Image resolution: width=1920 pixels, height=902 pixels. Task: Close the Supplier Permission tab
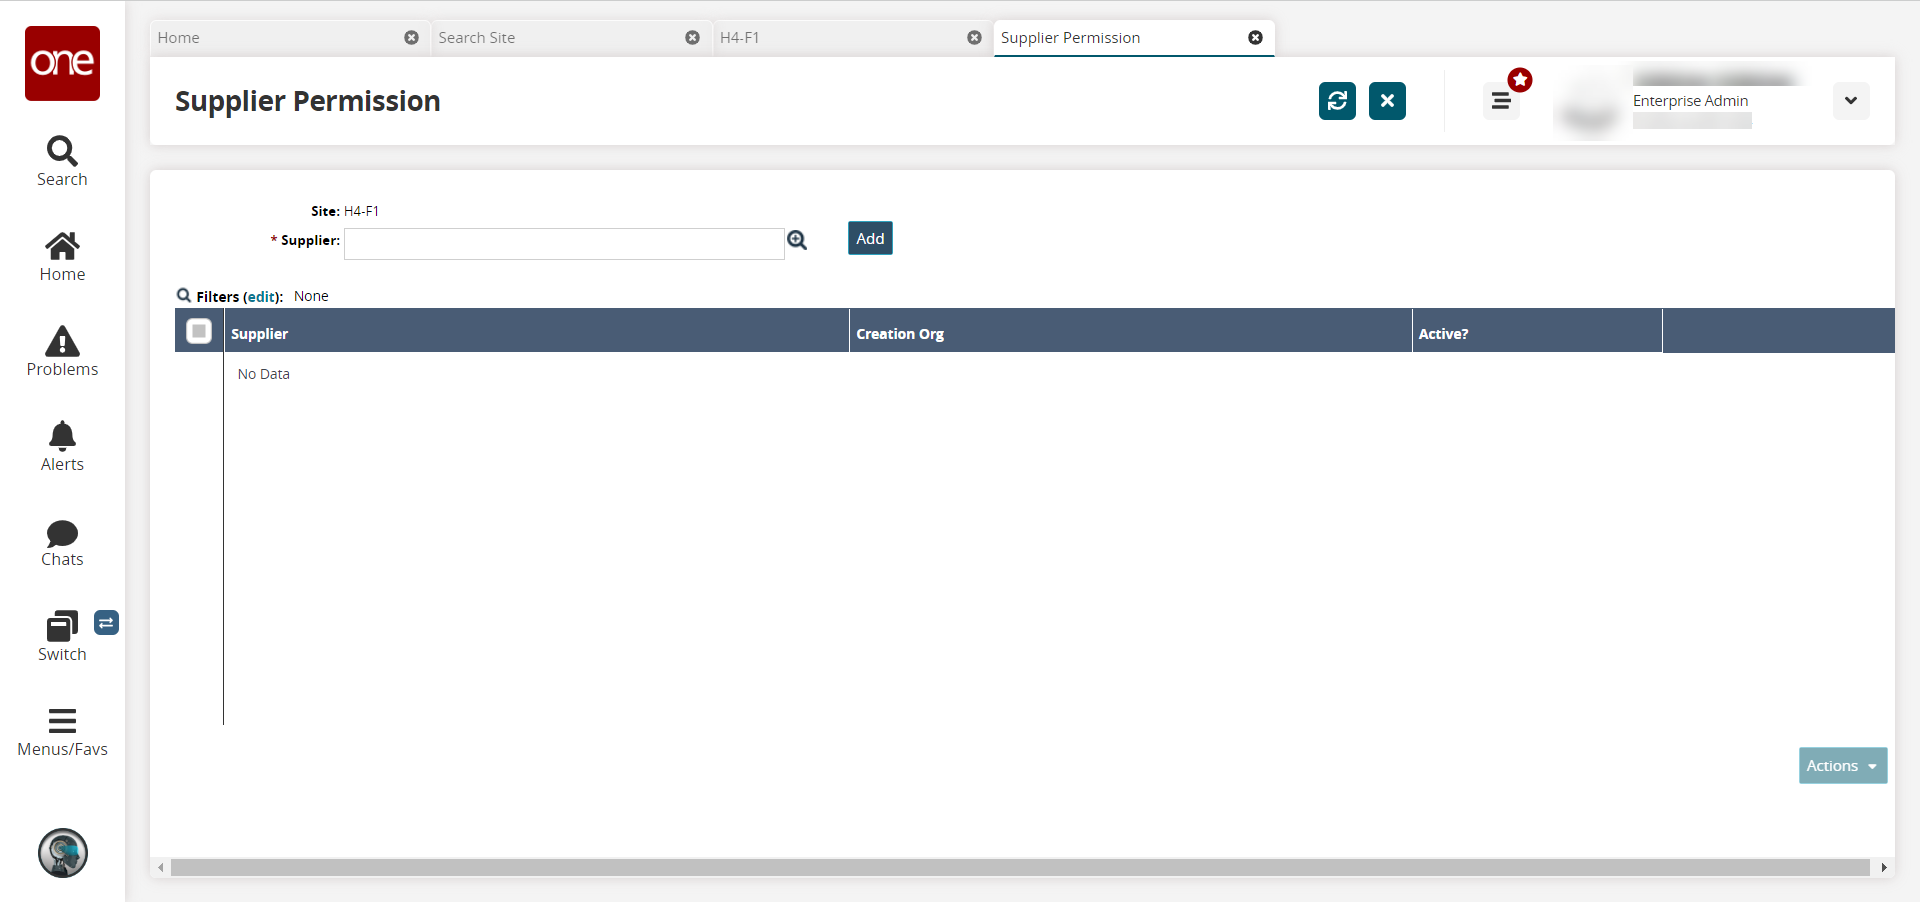pos(1255,38)
